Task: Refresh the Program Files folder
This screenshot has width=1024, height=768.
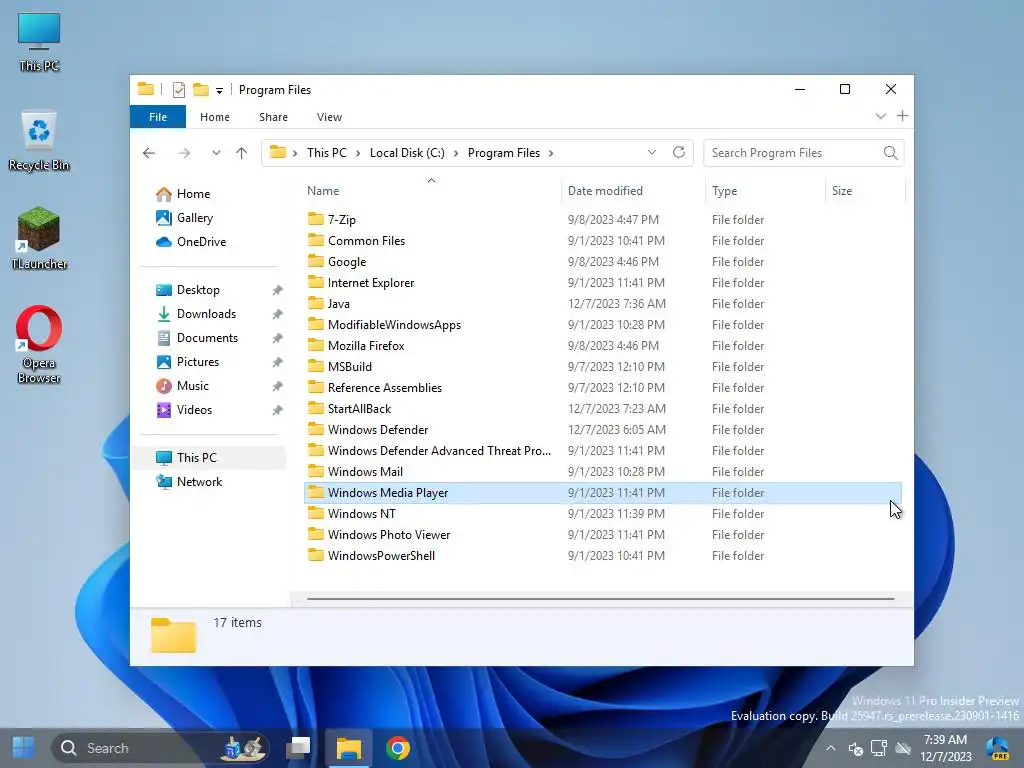Action: pos(679,152)
